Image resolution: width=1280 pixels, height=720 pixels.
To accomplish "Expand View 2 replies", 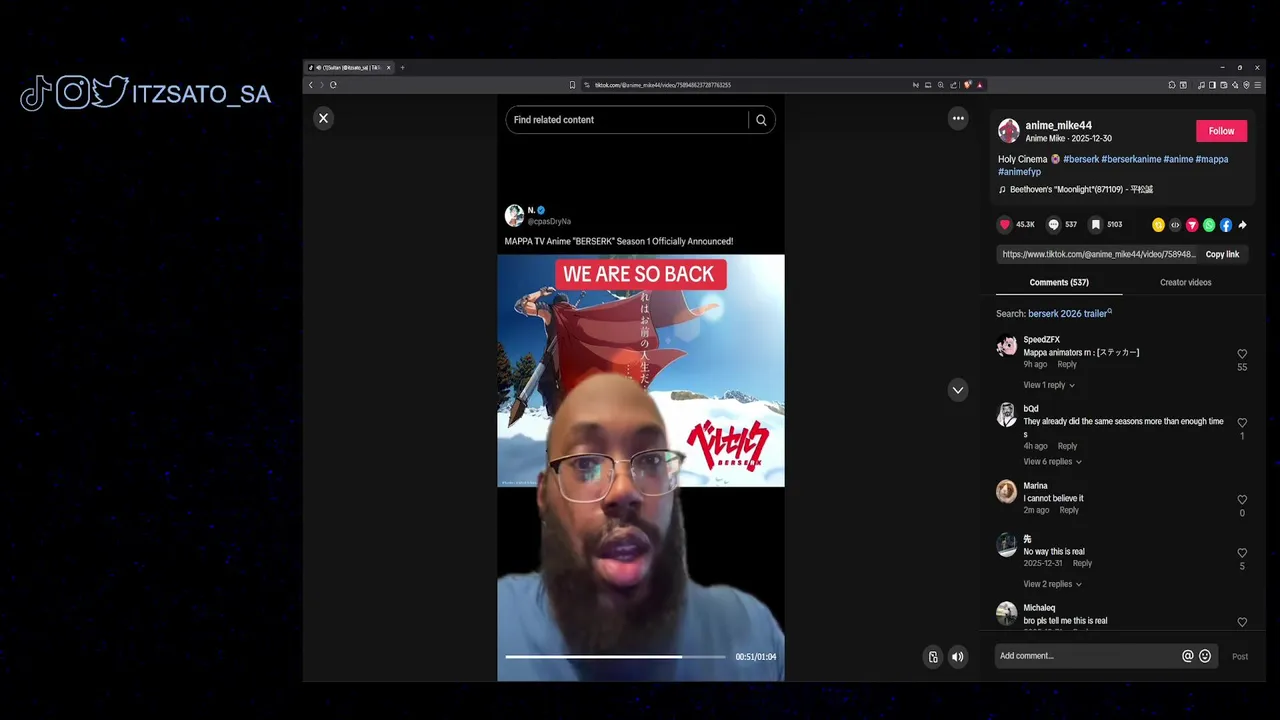I will [x=1052, y=584].
